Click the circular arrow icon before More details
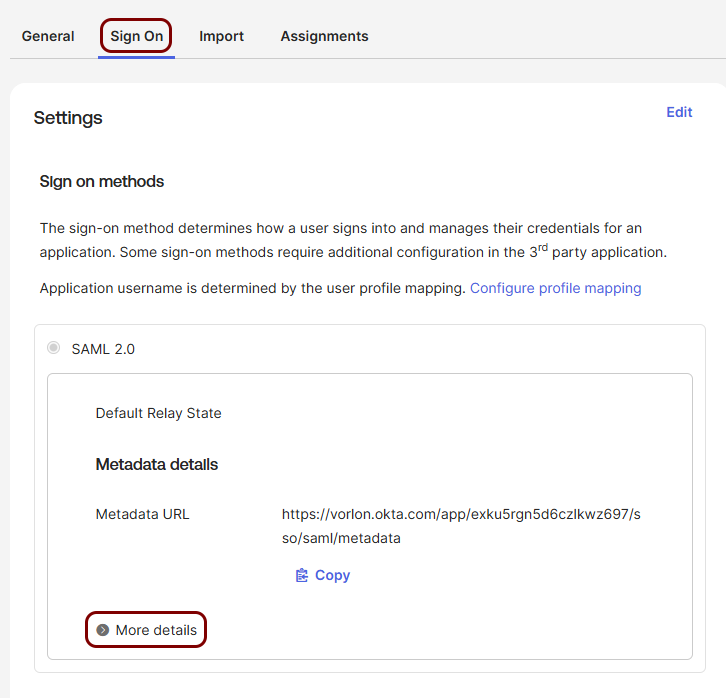726x698 pixels. pos(103,630)
